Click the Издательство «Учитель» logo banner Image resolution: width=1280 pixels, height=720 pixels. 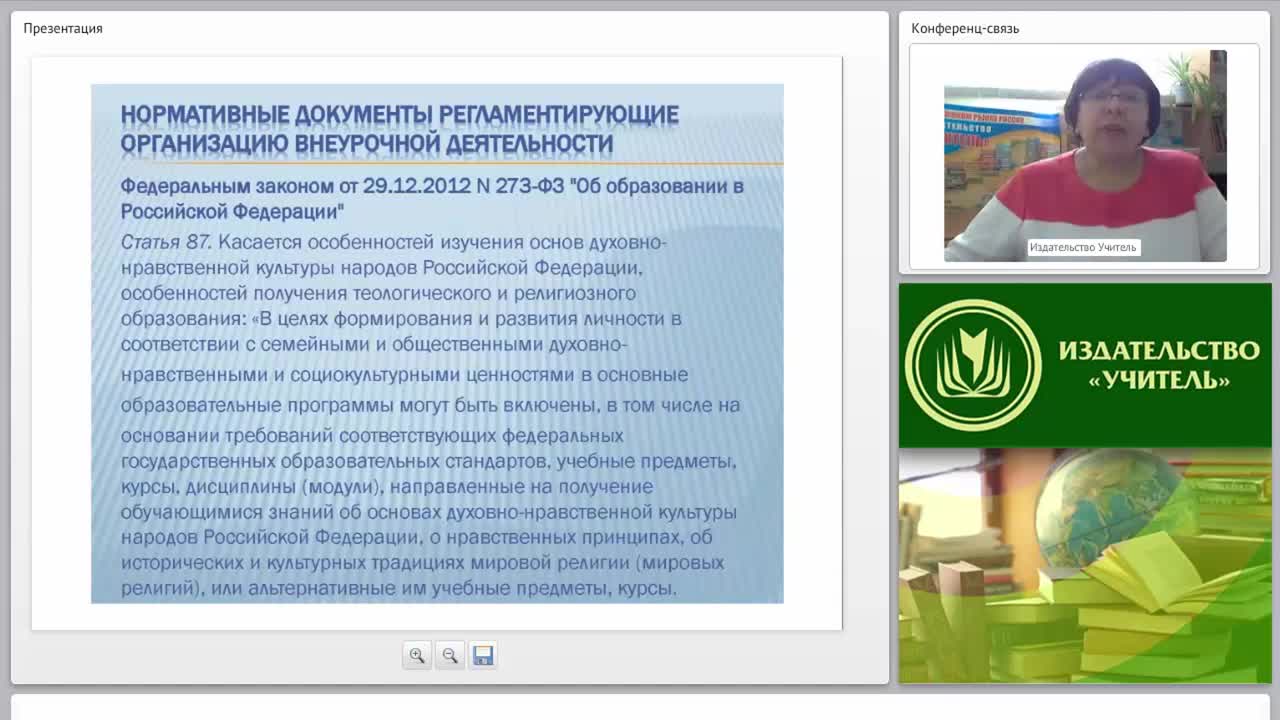pyautogui.click(x=1085, y=365)
